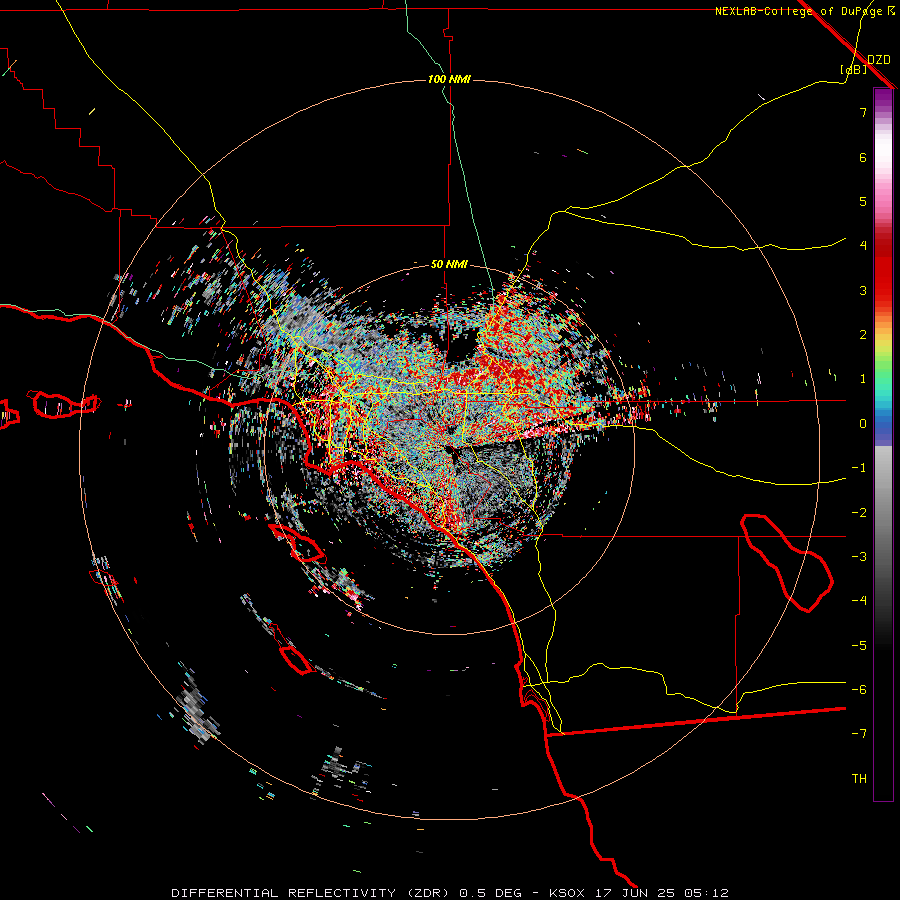Click the -4 scale label
This screenshot has height=900, width=900.
pos(859,601)
